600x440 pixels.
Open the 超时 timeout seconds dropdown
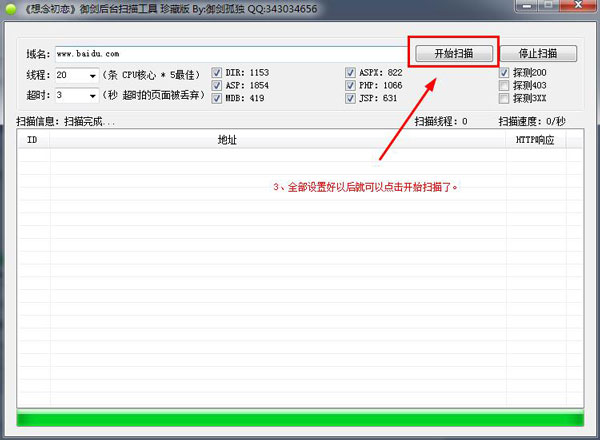pyautogui.click(x=92, y=96)
